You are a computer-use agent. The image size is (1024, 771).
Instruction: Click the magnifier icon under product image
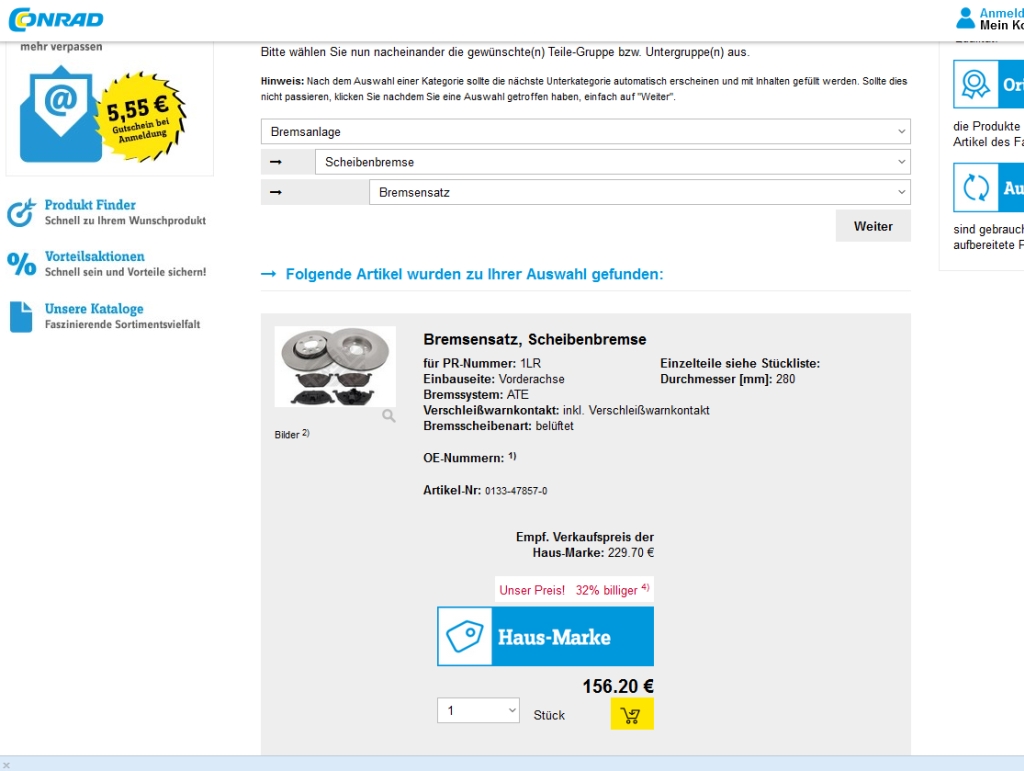click(x=389, y=416)
